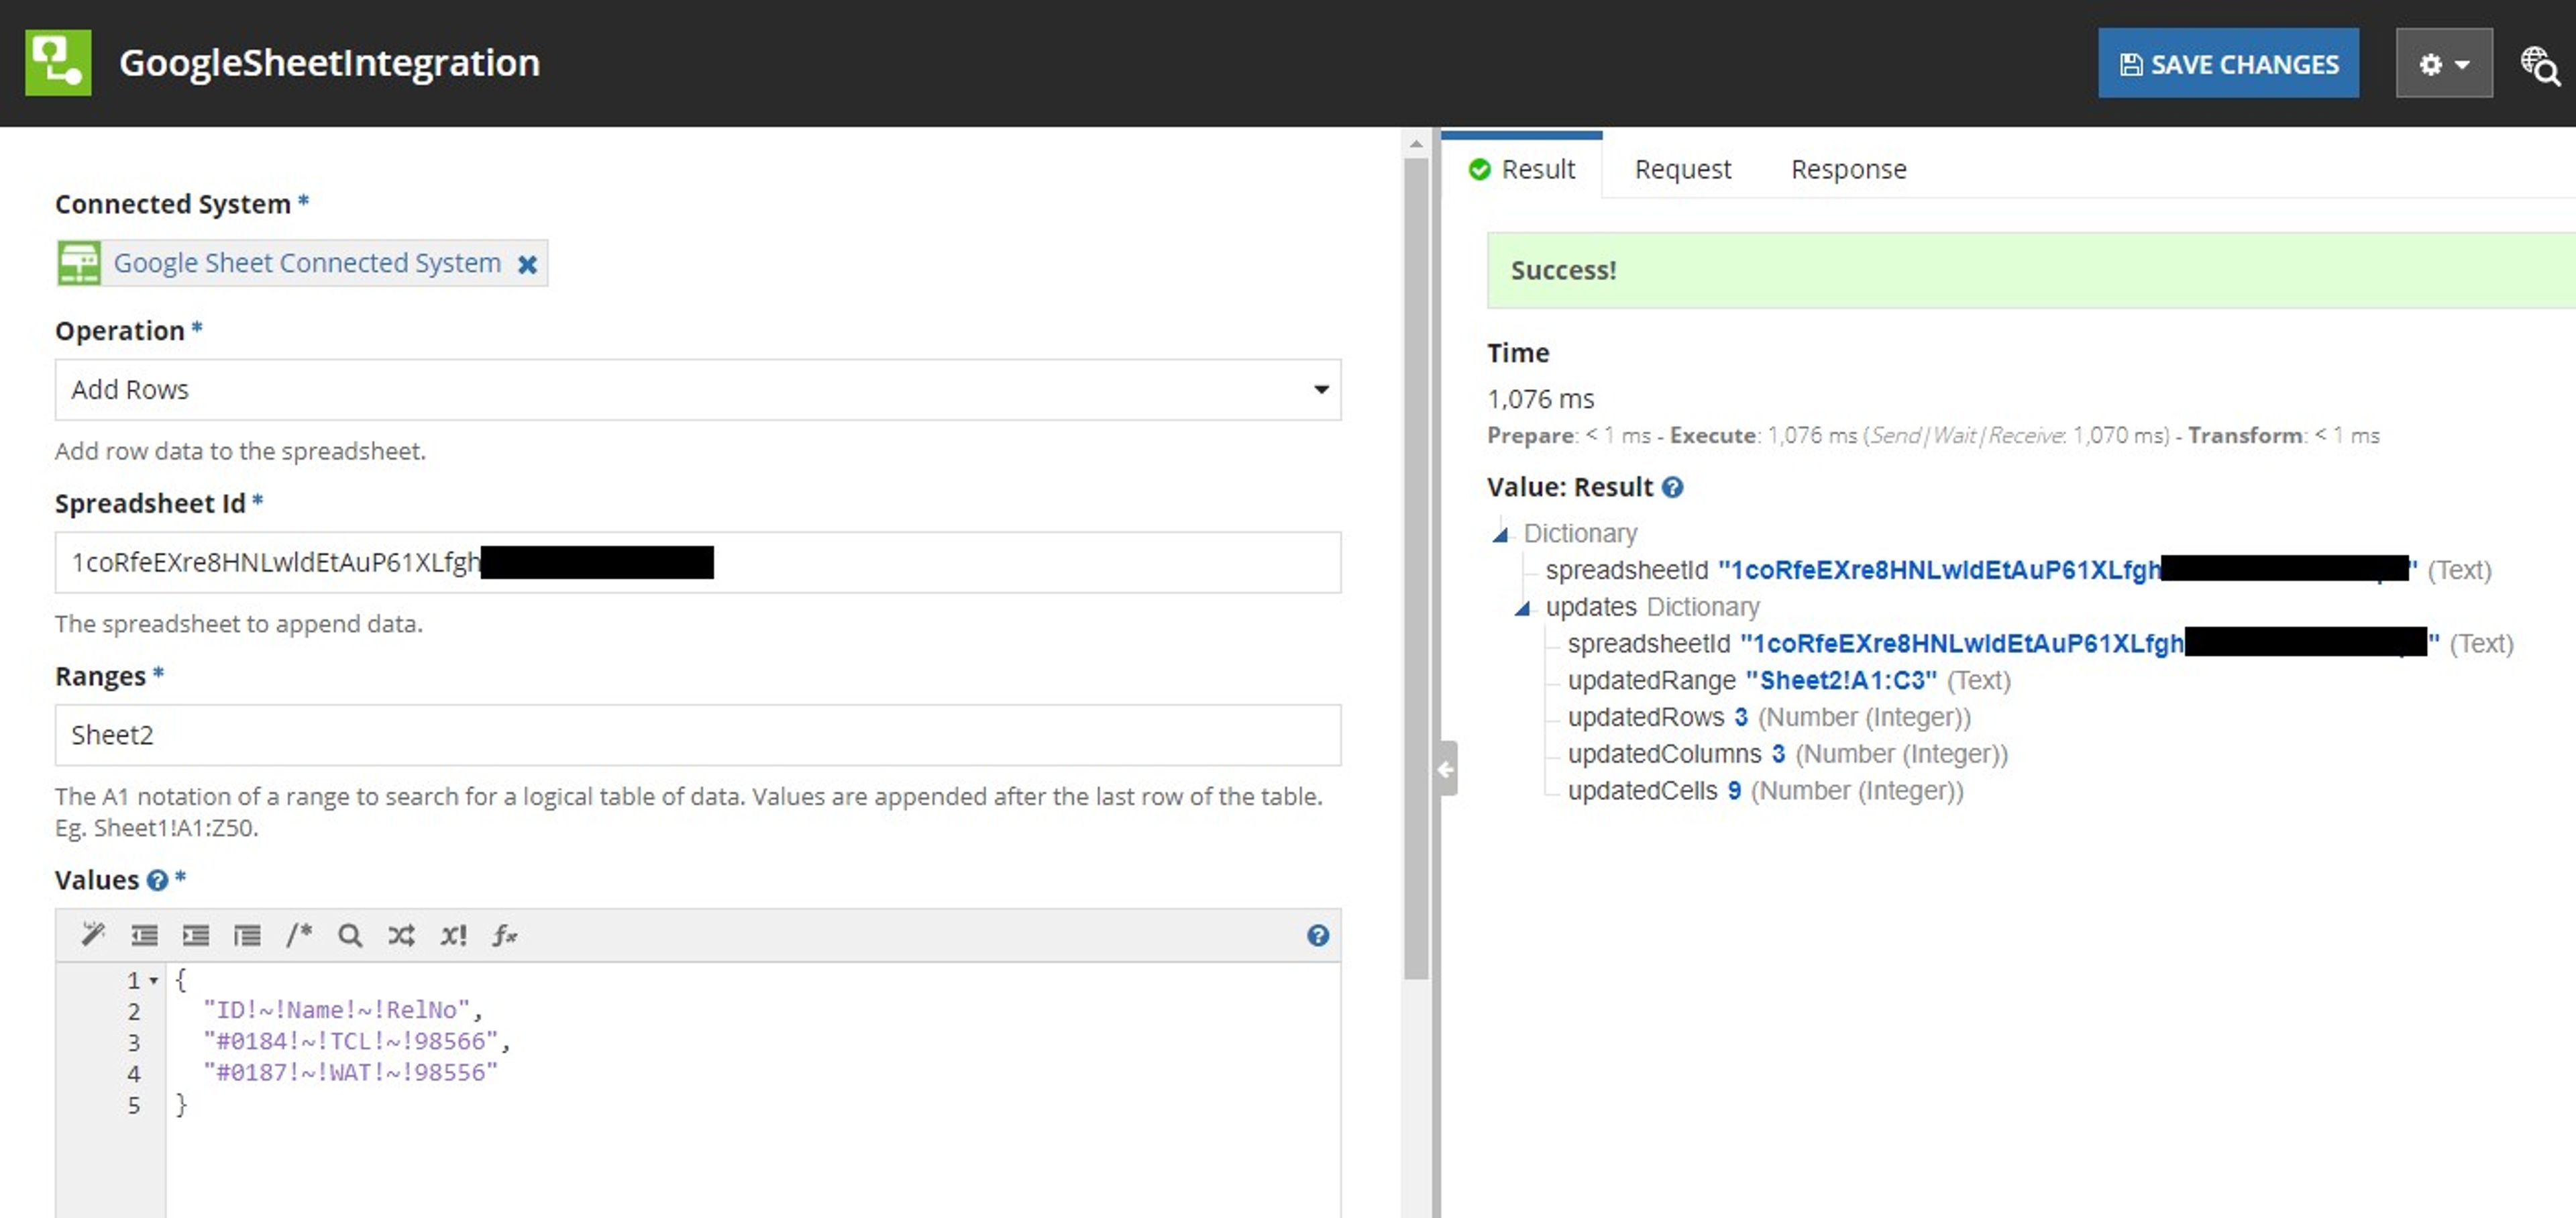Click the magic wand format expression icon

pyautogui.click(x=93, y=935)
